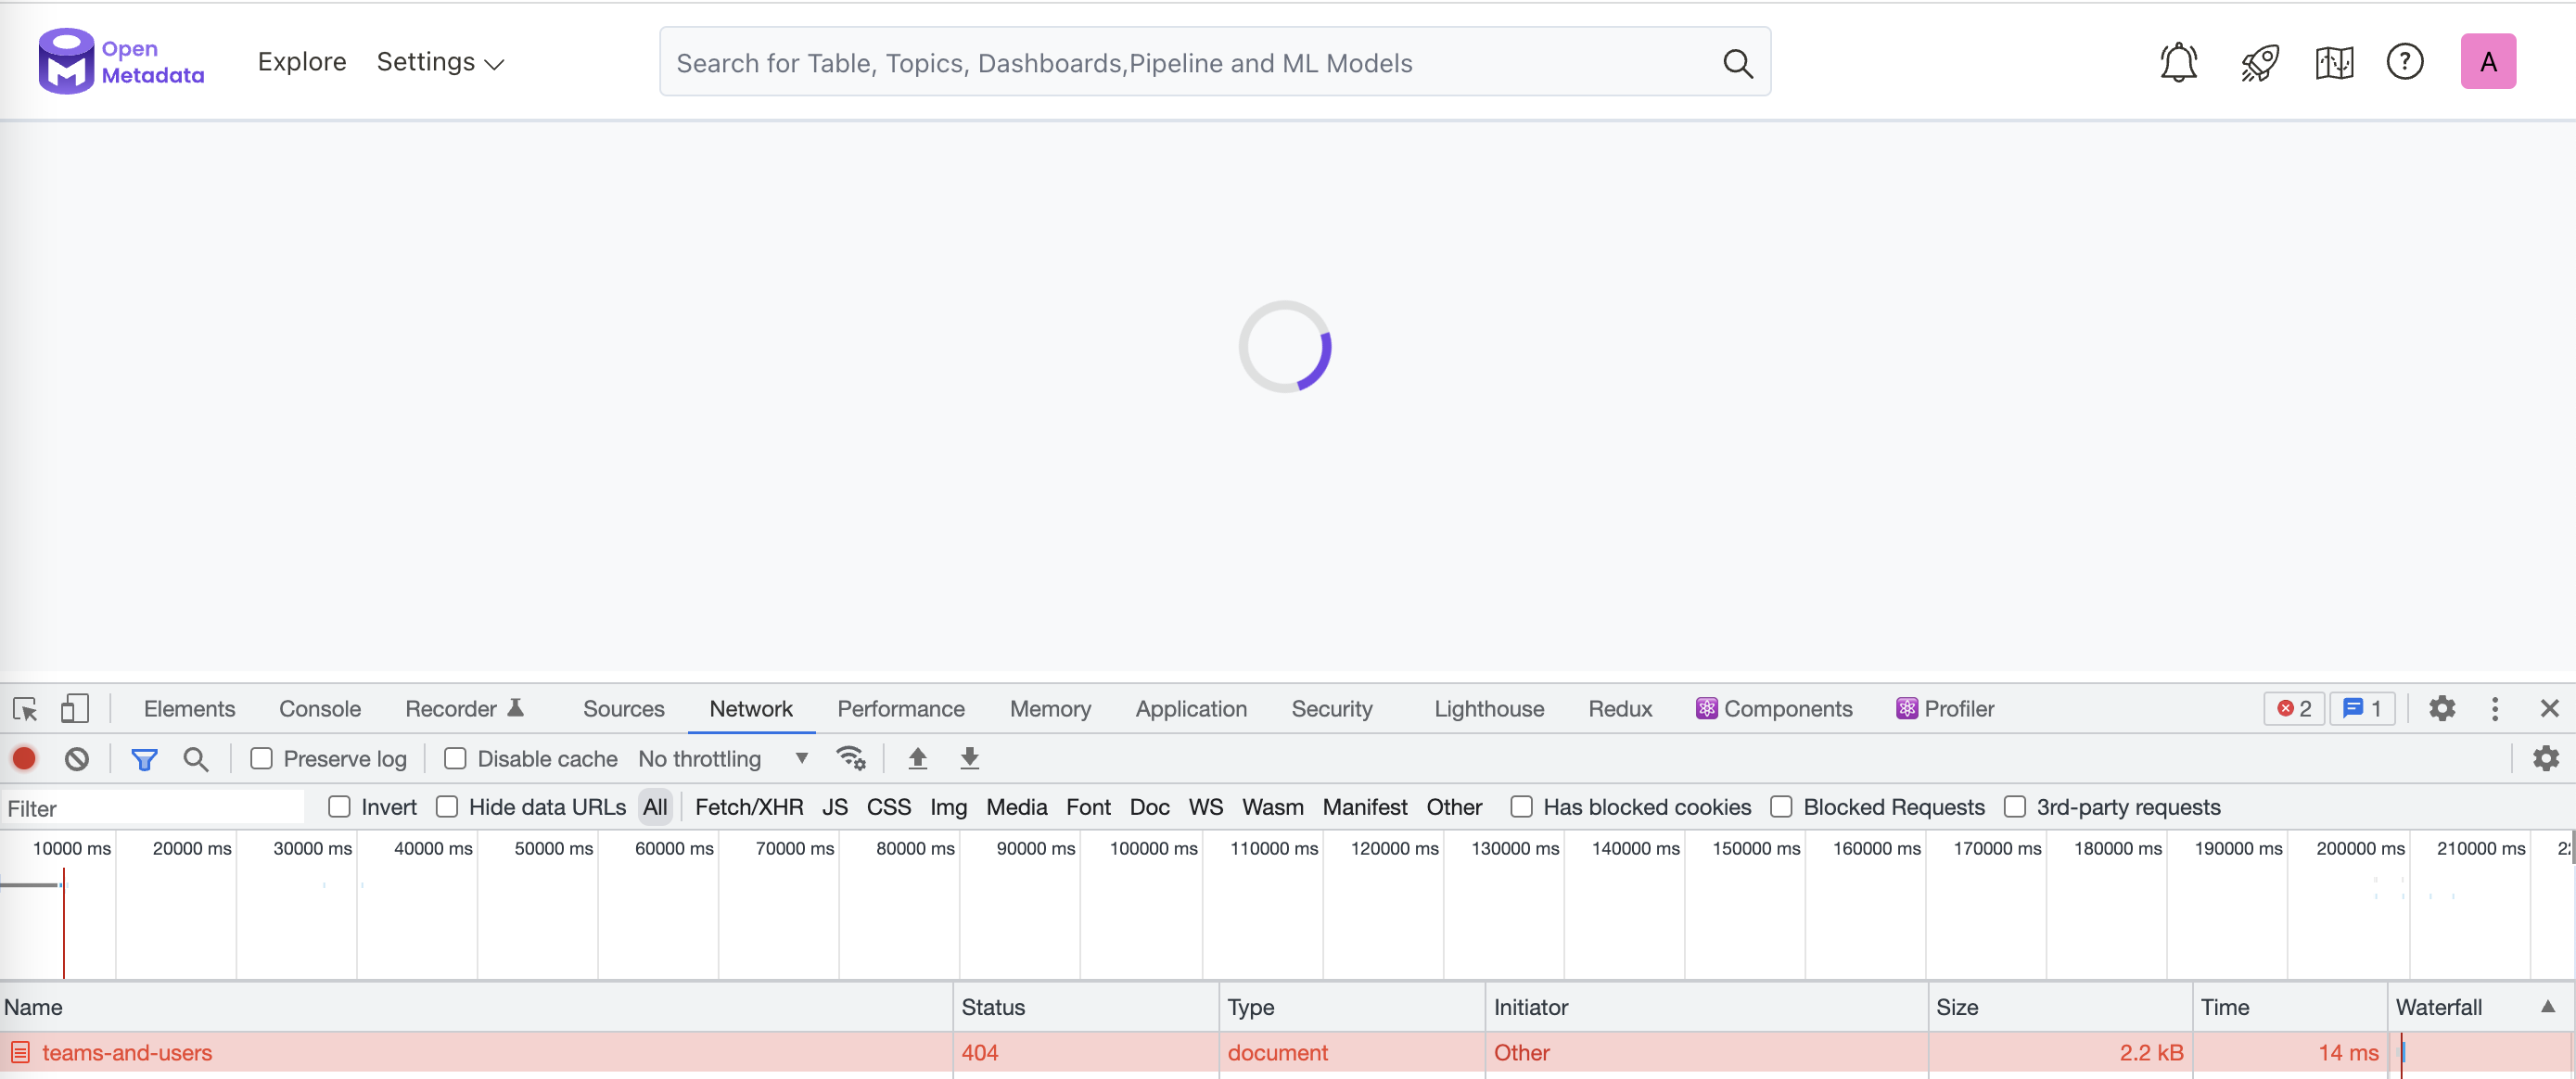Open the Application tab
Screen dimensions: 2576x1079
coord(1191,709)
